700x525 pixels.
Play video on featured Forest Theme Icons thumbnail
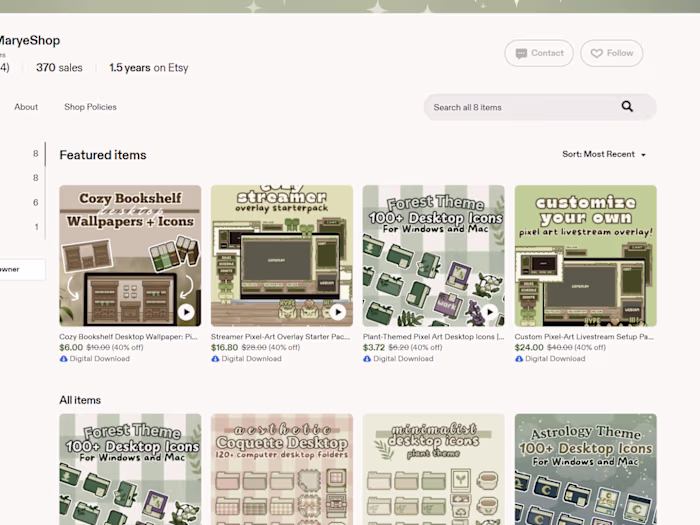pyautogui.click(x=490, y=312)
